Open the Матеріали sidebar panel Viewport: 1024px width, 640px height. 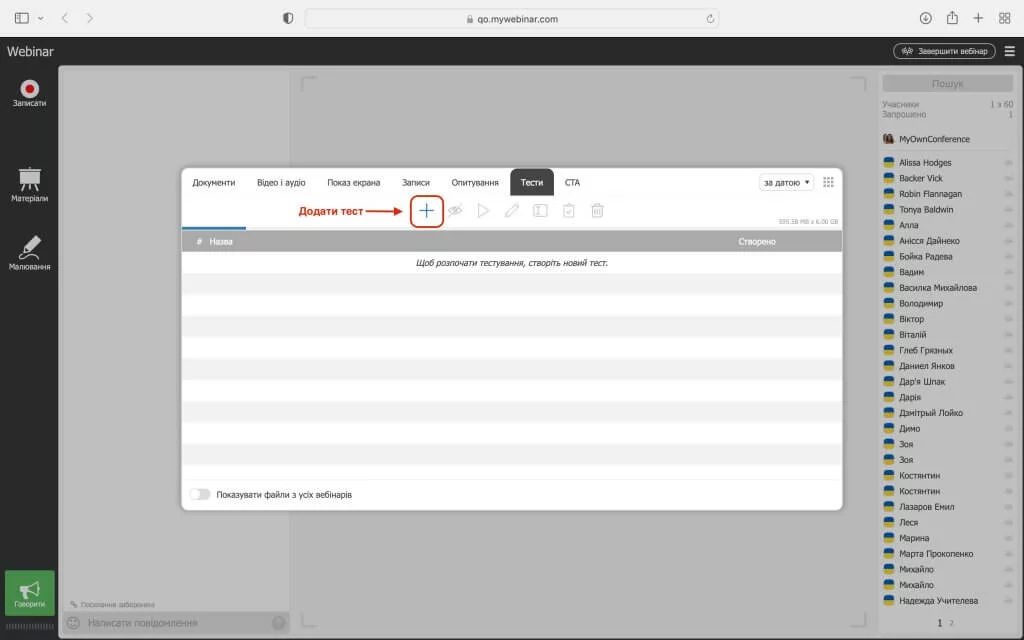30,184
